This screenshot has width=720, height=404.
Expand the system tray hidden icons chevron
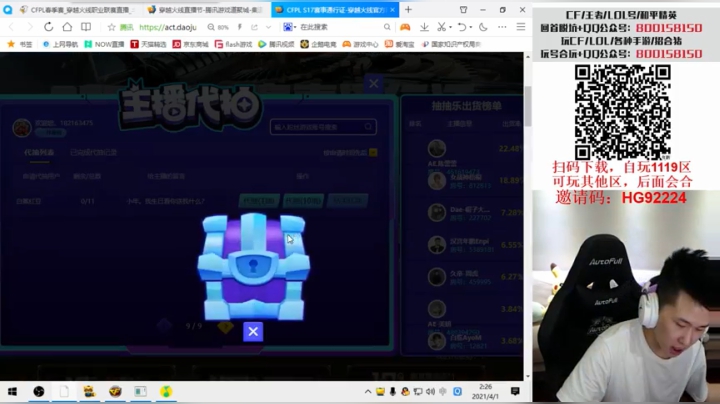368,392
